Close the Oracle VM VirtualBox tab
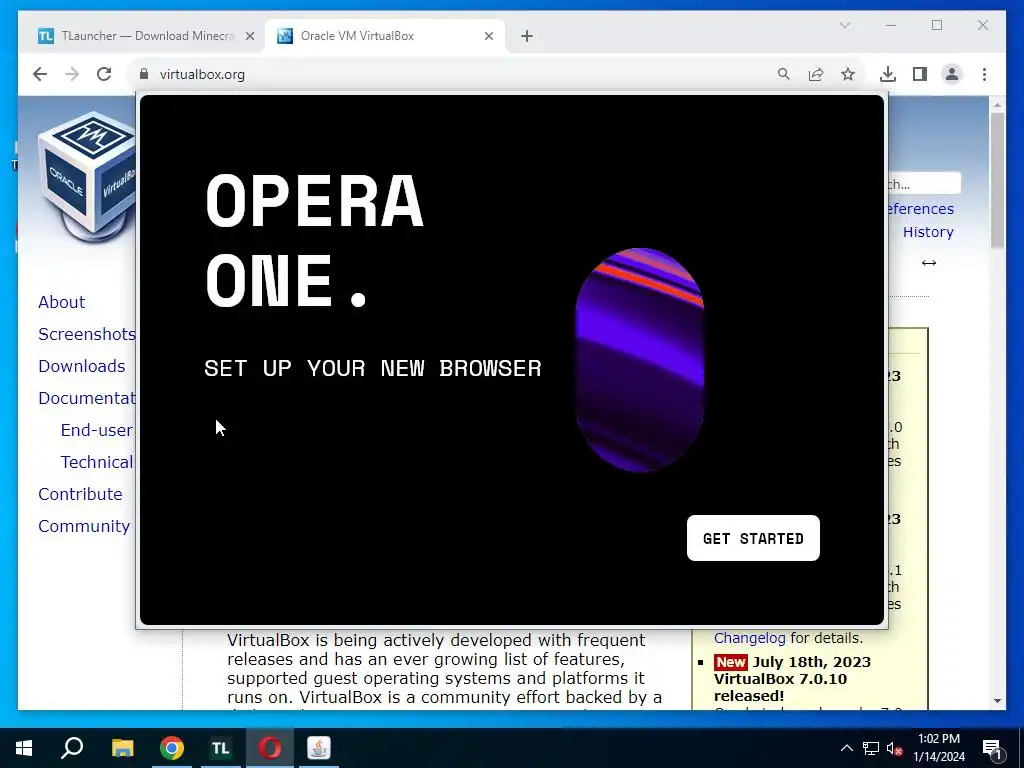 tap(488, 36)
